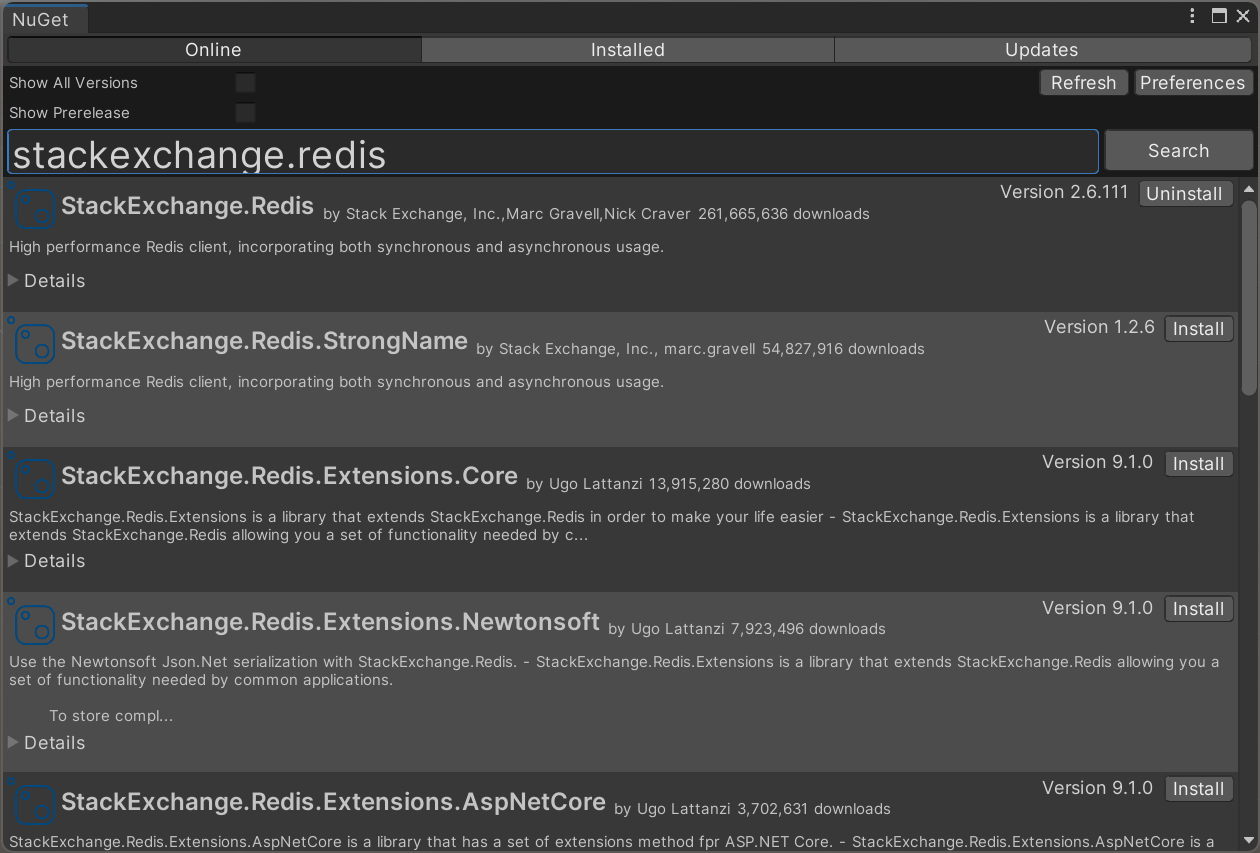This screenshot has height=853, width=1260.
Task: Click the Show All Versions label
Action: [x=73, y=83]
